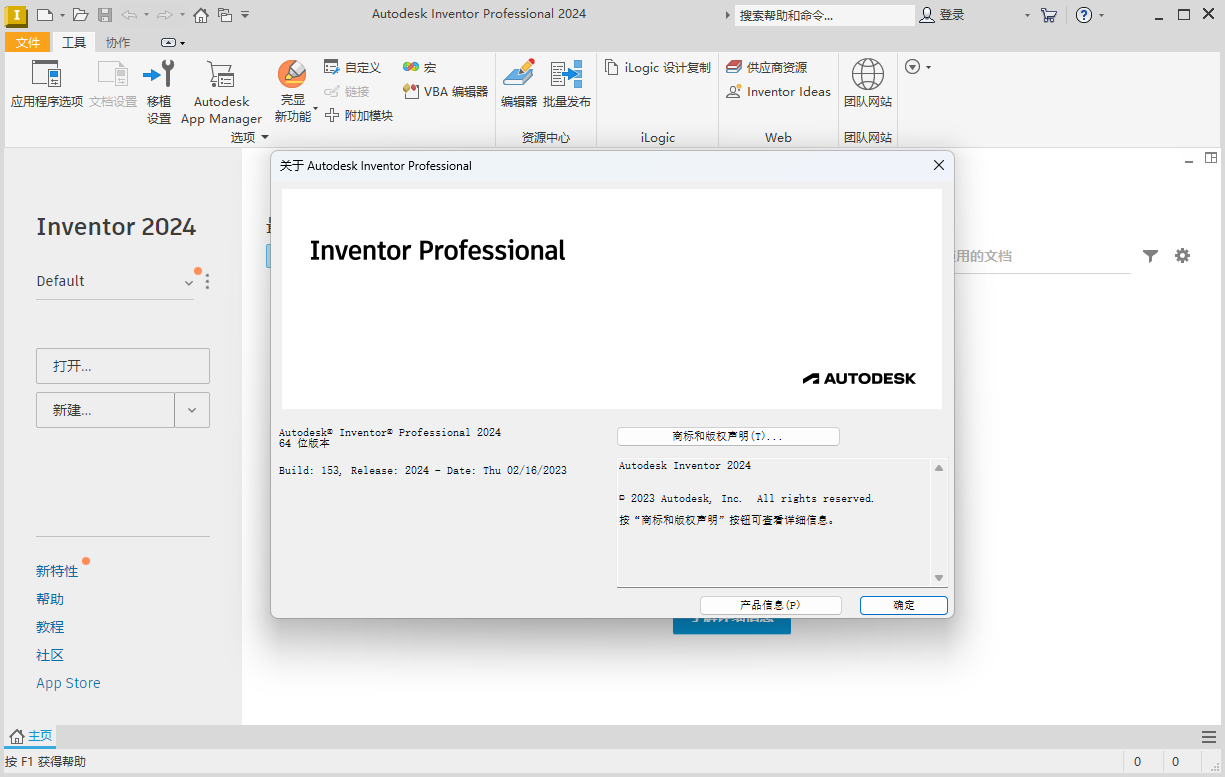This screenshot has width=1225, height=777.
Task: Open 自定义 customize tool
Action: [x=352, y=67]
